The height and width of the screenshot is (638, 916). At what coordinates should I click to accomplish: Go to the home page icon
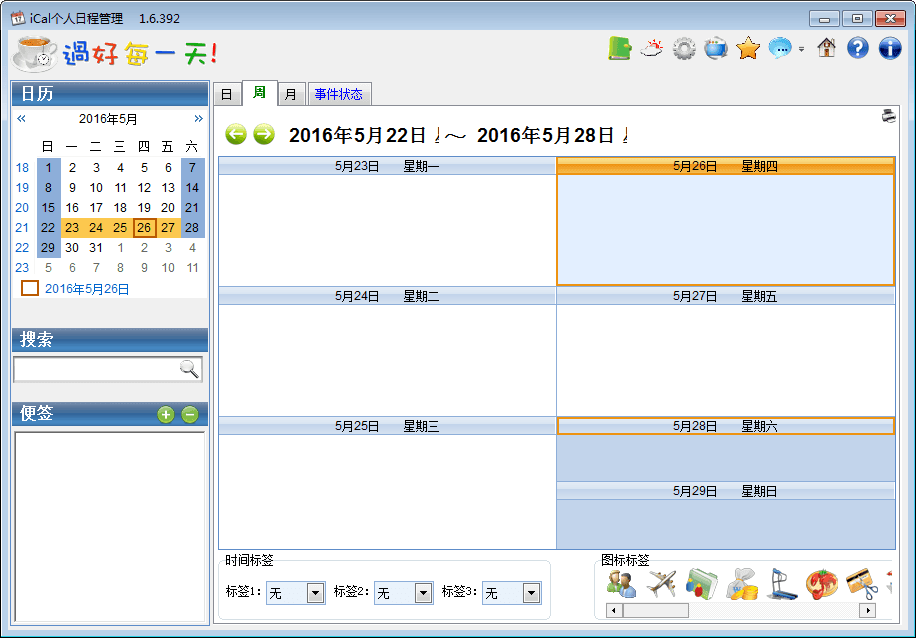tap(826, 48)
